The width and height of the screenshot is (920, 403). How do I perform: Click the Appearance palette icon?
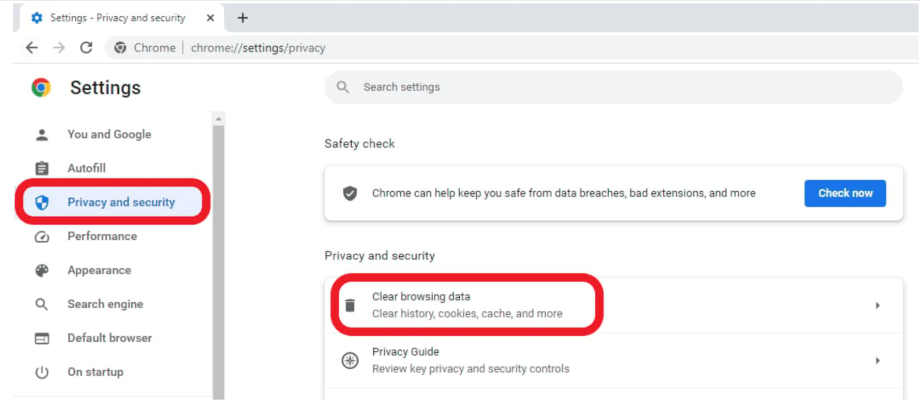tap(42, 270)
